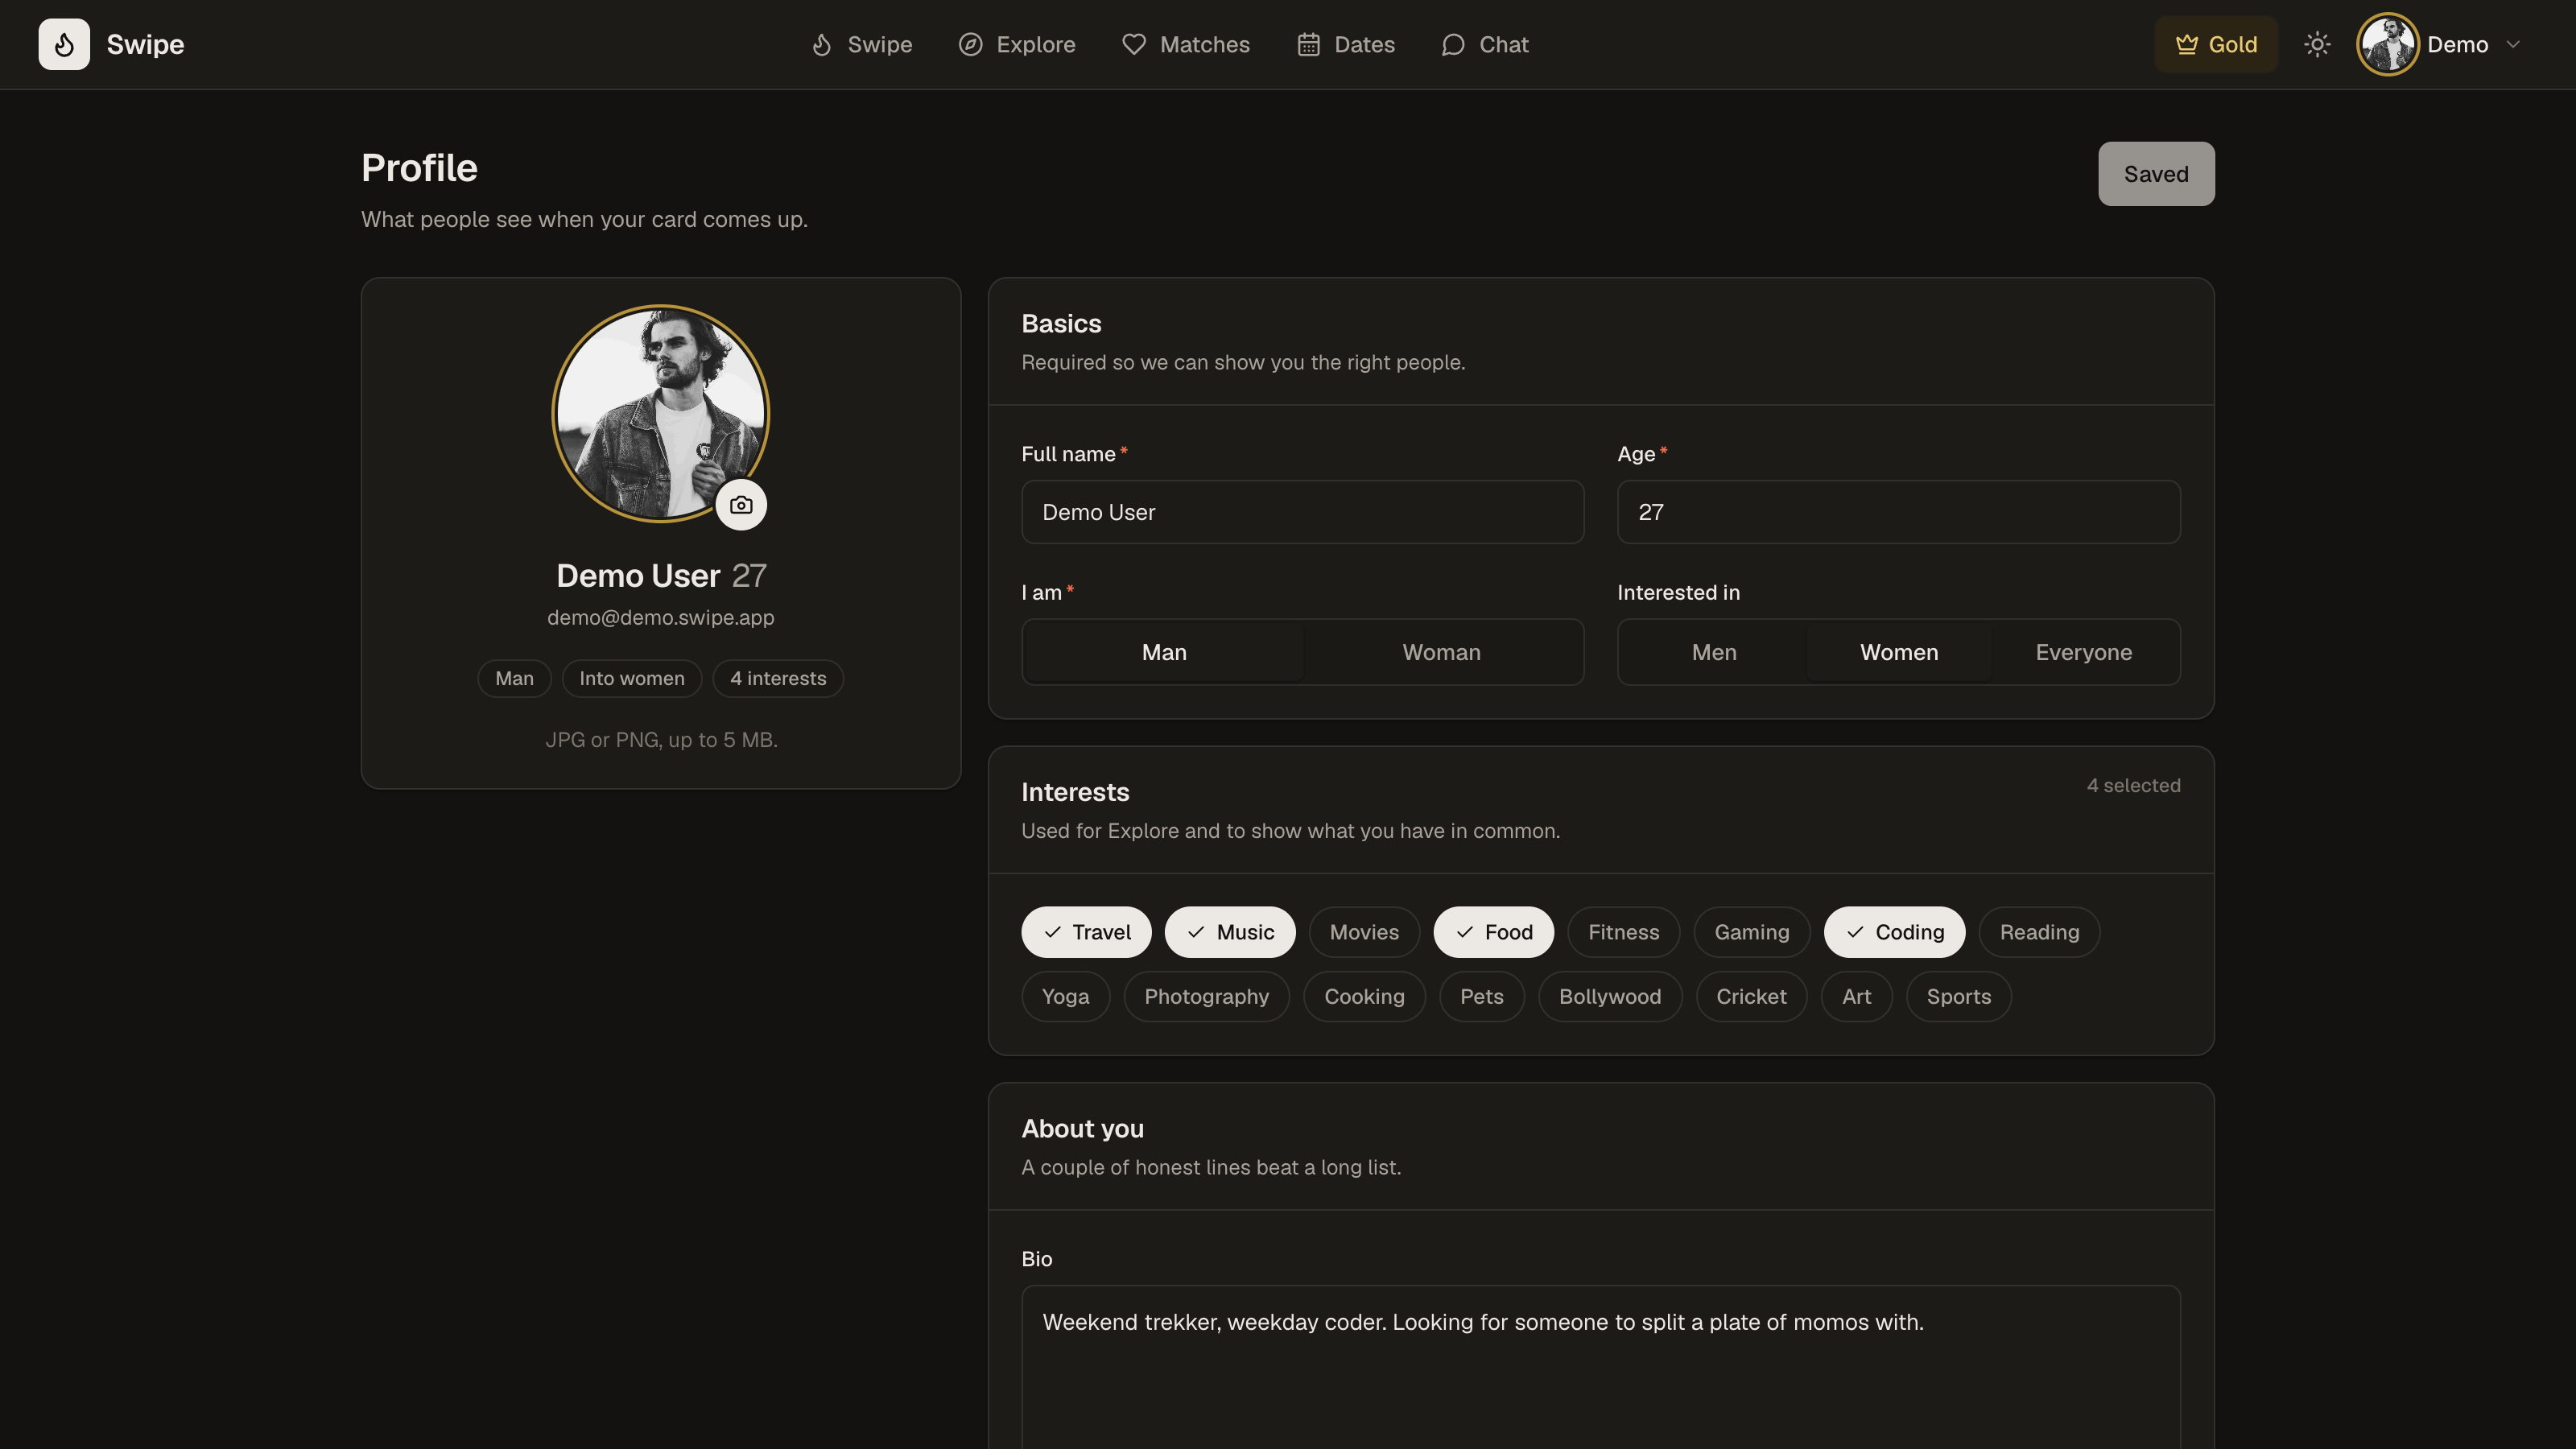Click the Demo avatar in the navbar

pos(2388,44)
